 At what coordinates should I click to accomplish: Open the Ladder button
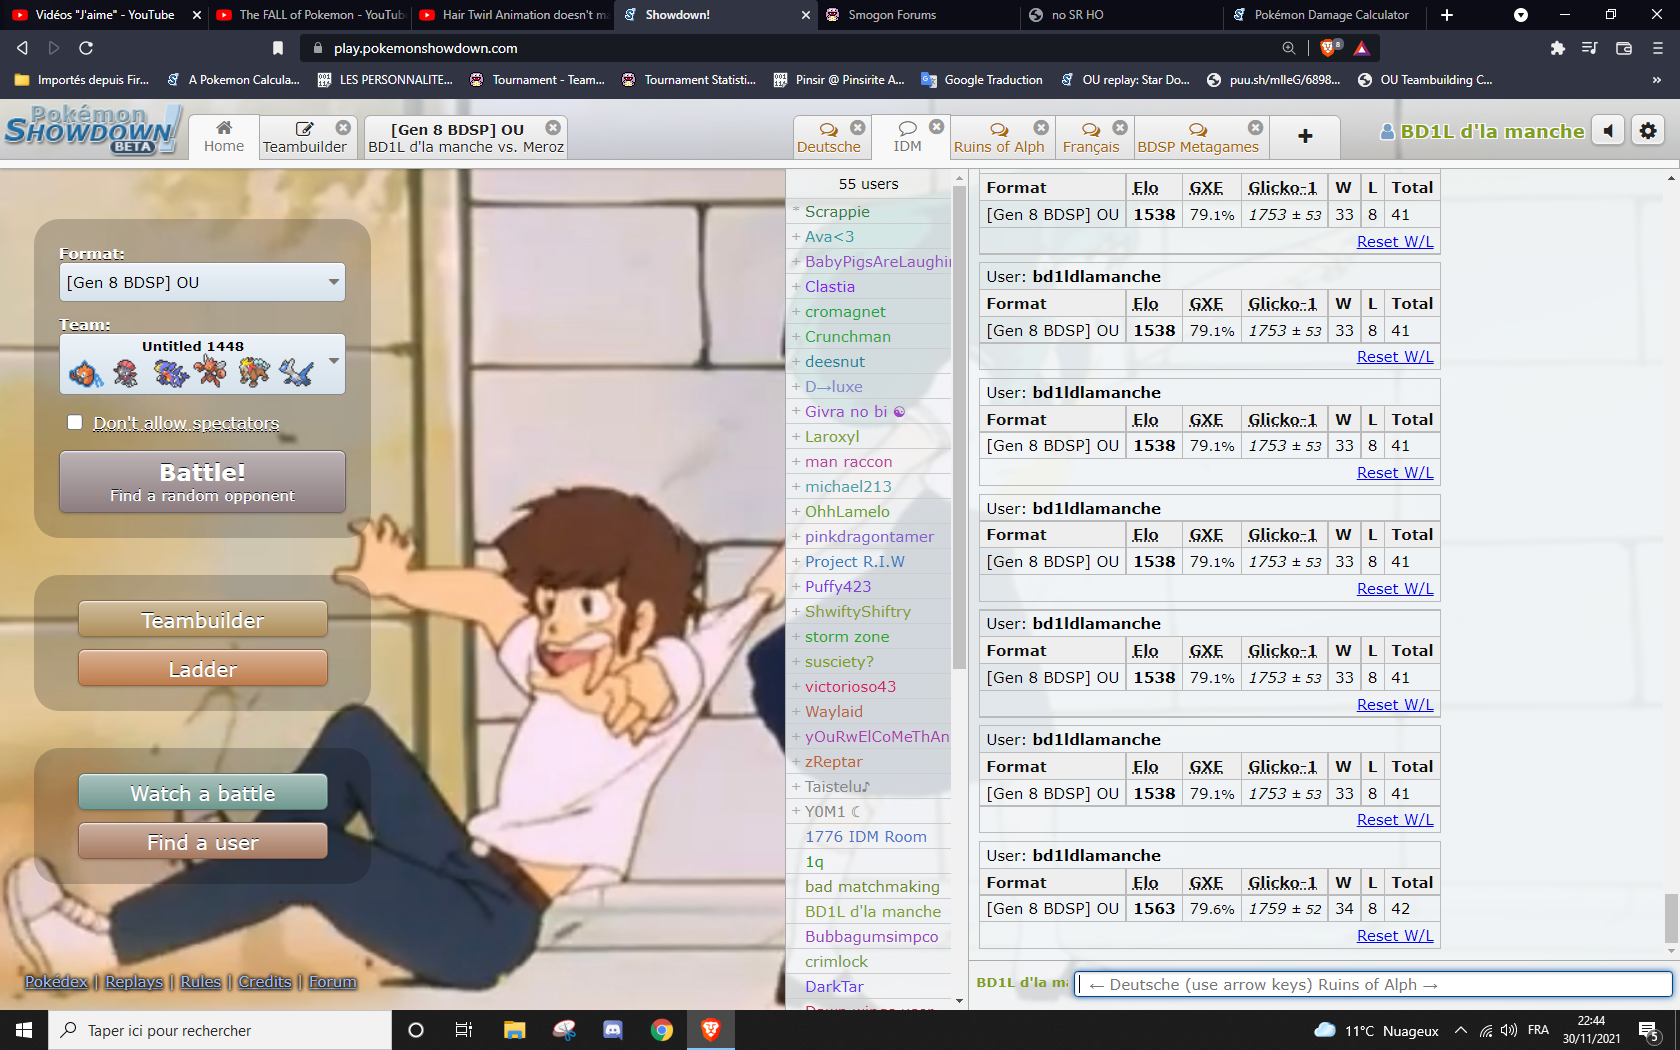(202, 669)
